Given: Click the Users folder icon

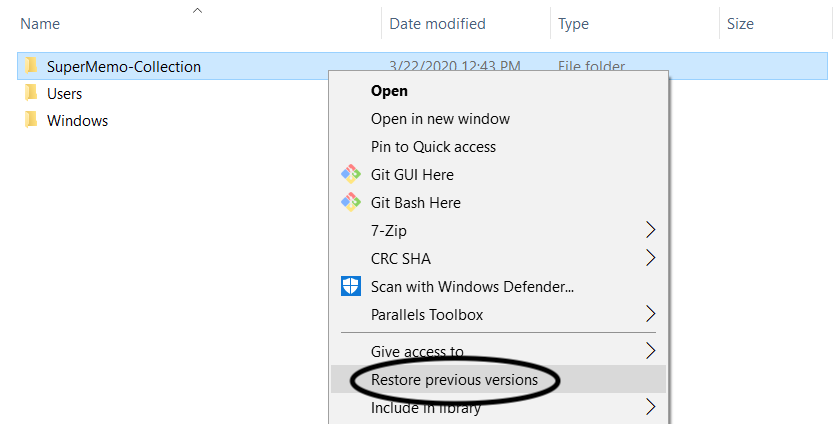Looking at the screenshot, I should (x=31, y=93).
